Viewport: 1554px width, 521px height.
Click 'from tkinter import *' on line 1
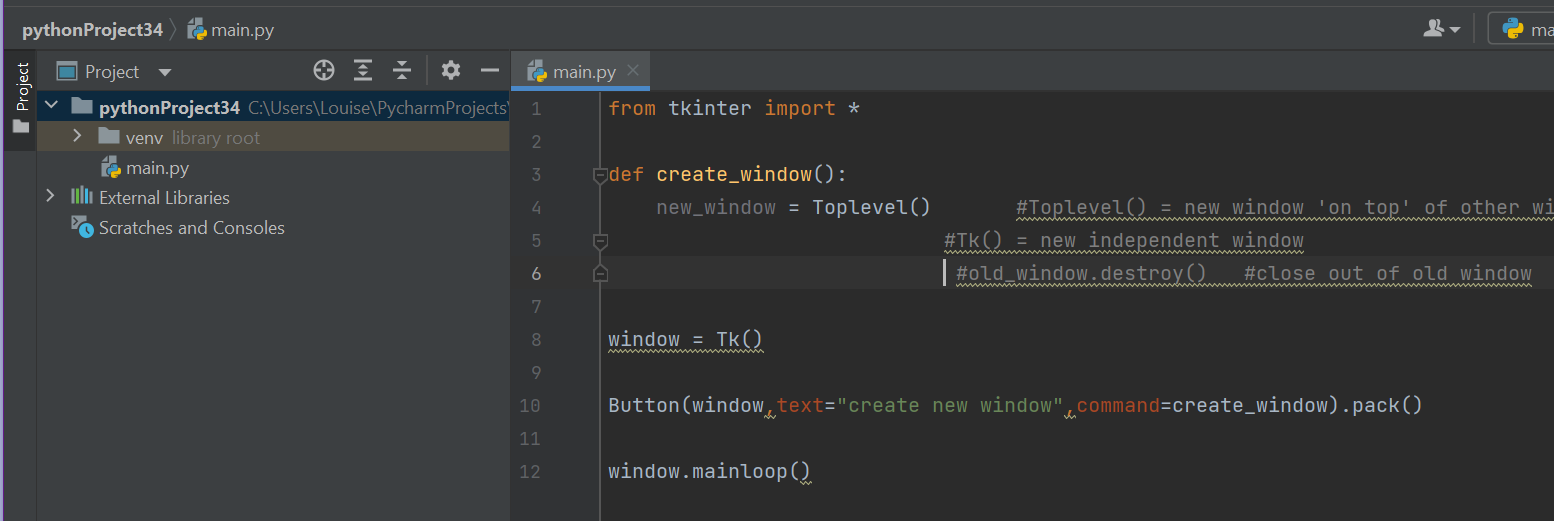coord(734,108)
